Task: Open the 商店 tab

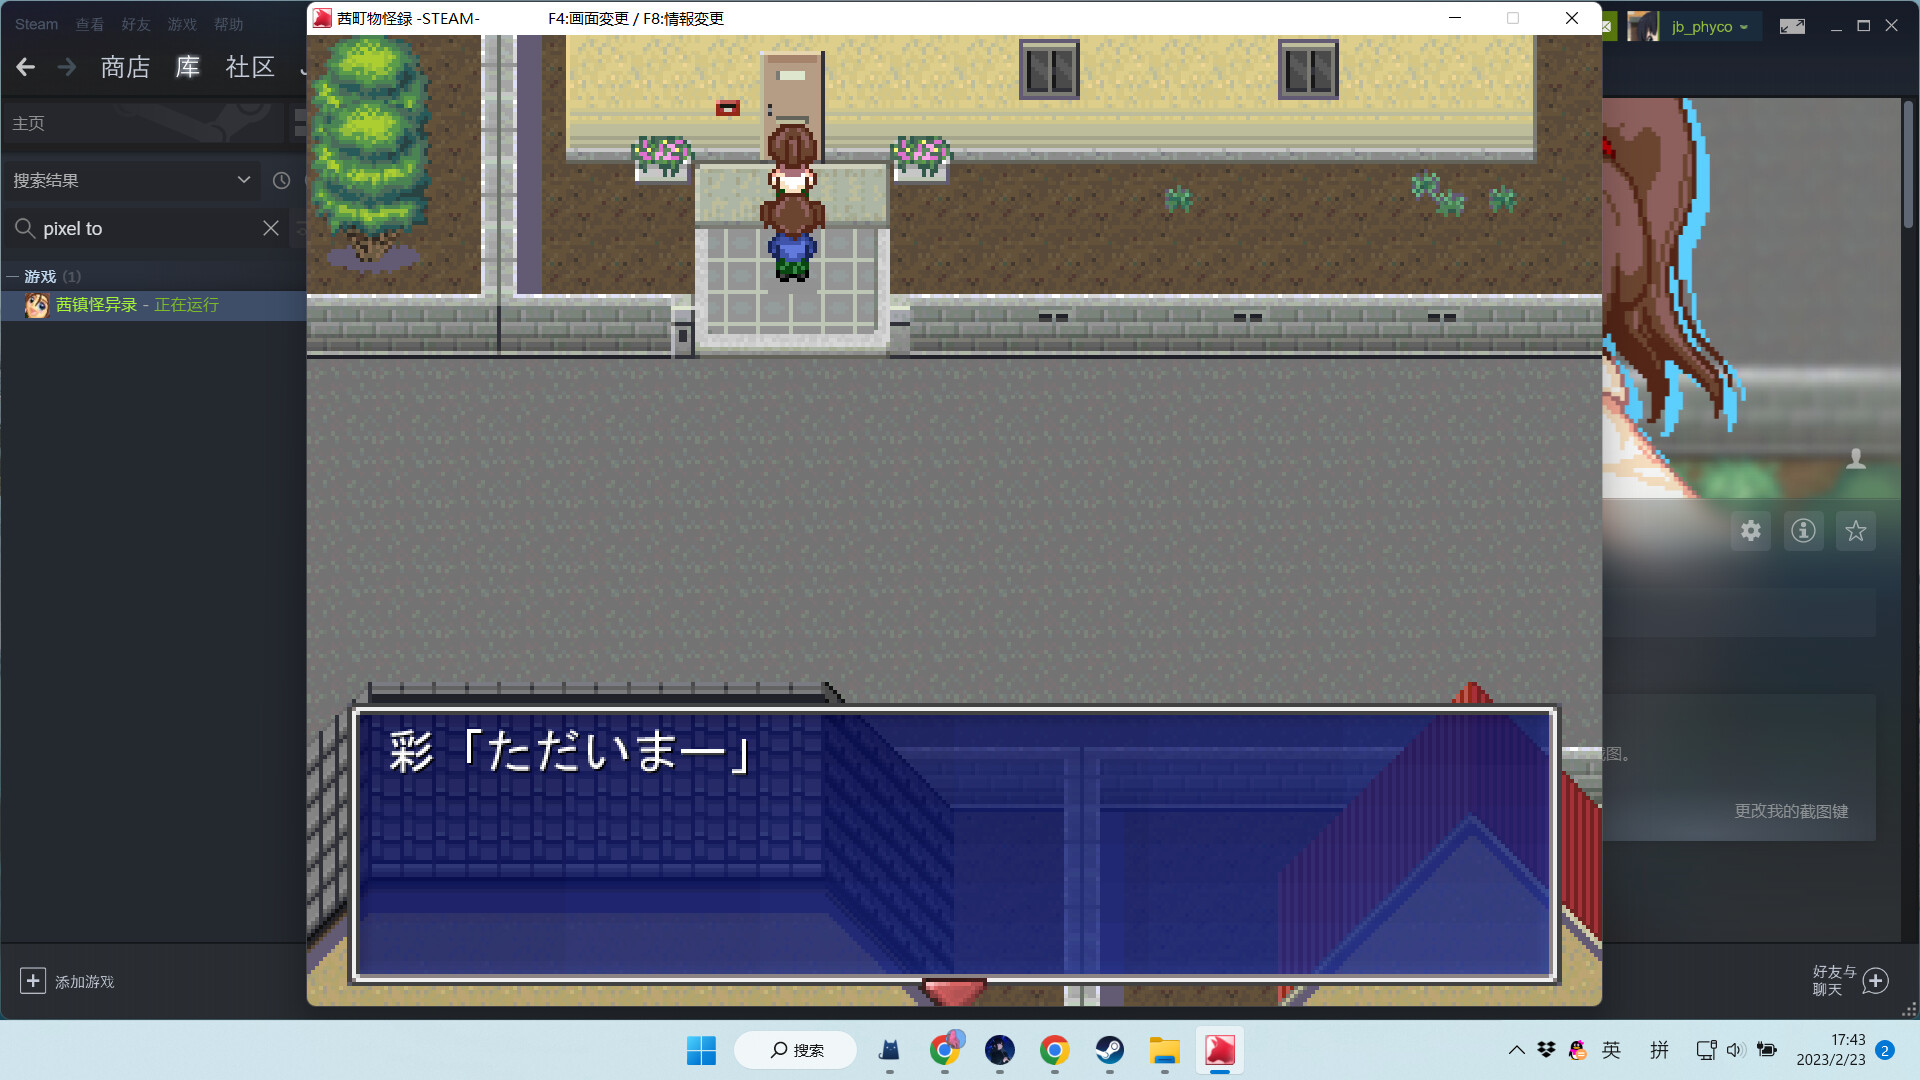Action: pyautogui.click(x=125, y=67)
